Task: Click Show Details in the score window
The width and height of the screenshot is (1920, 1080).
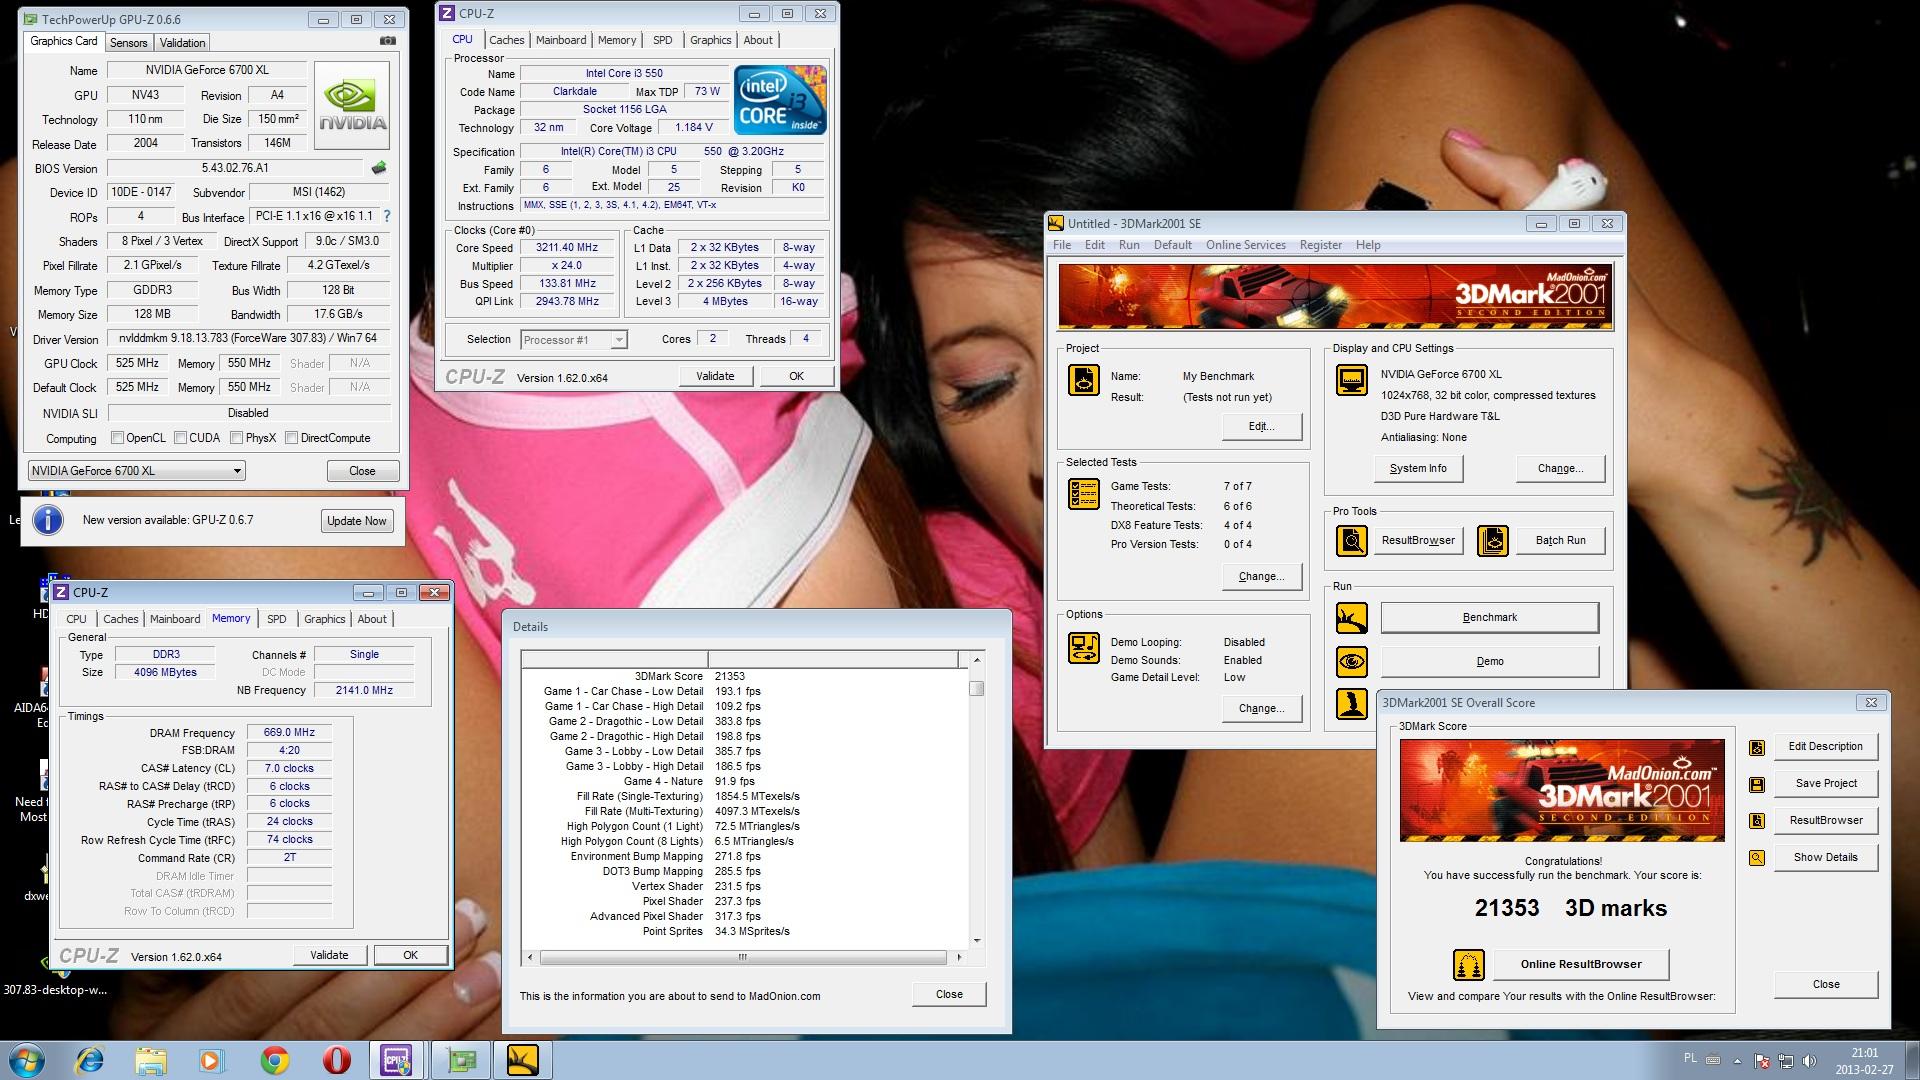Action: [1826, 857]
